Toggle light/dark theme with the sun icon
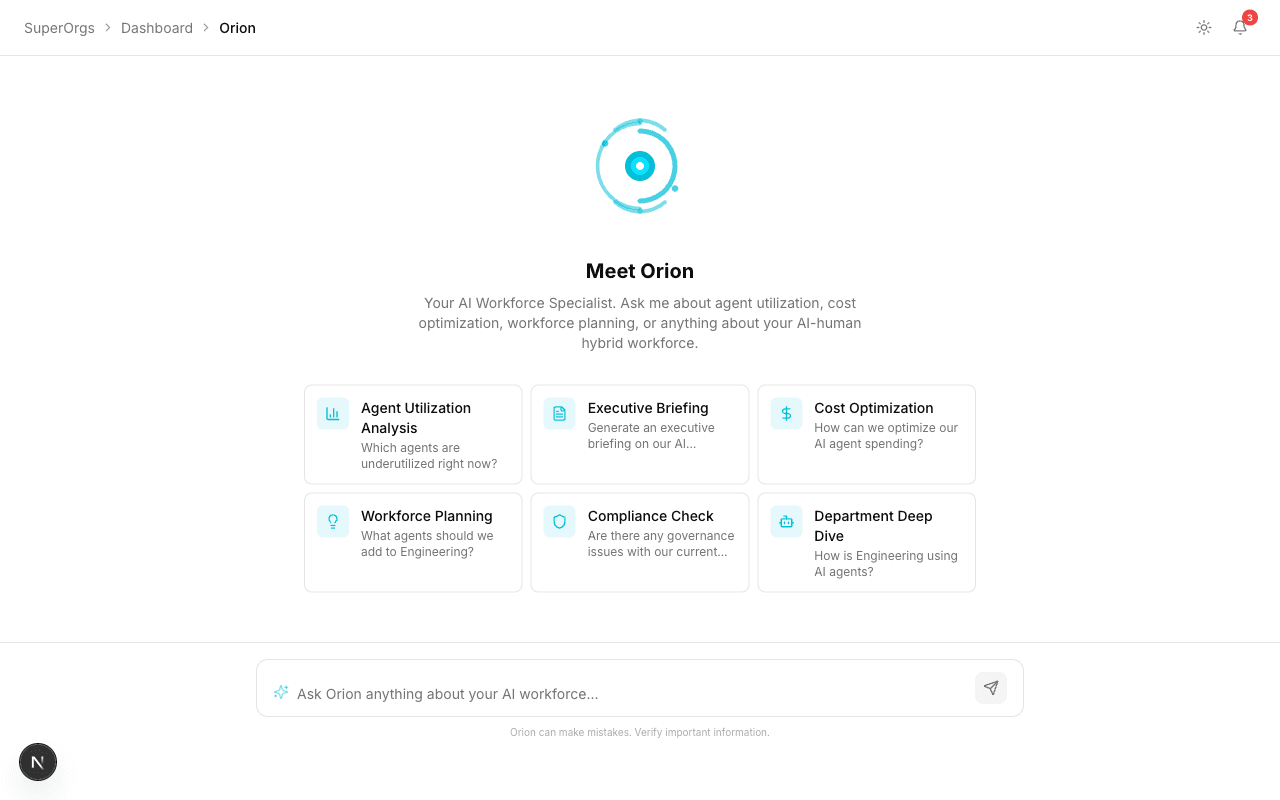 (x=1204, y=27)
